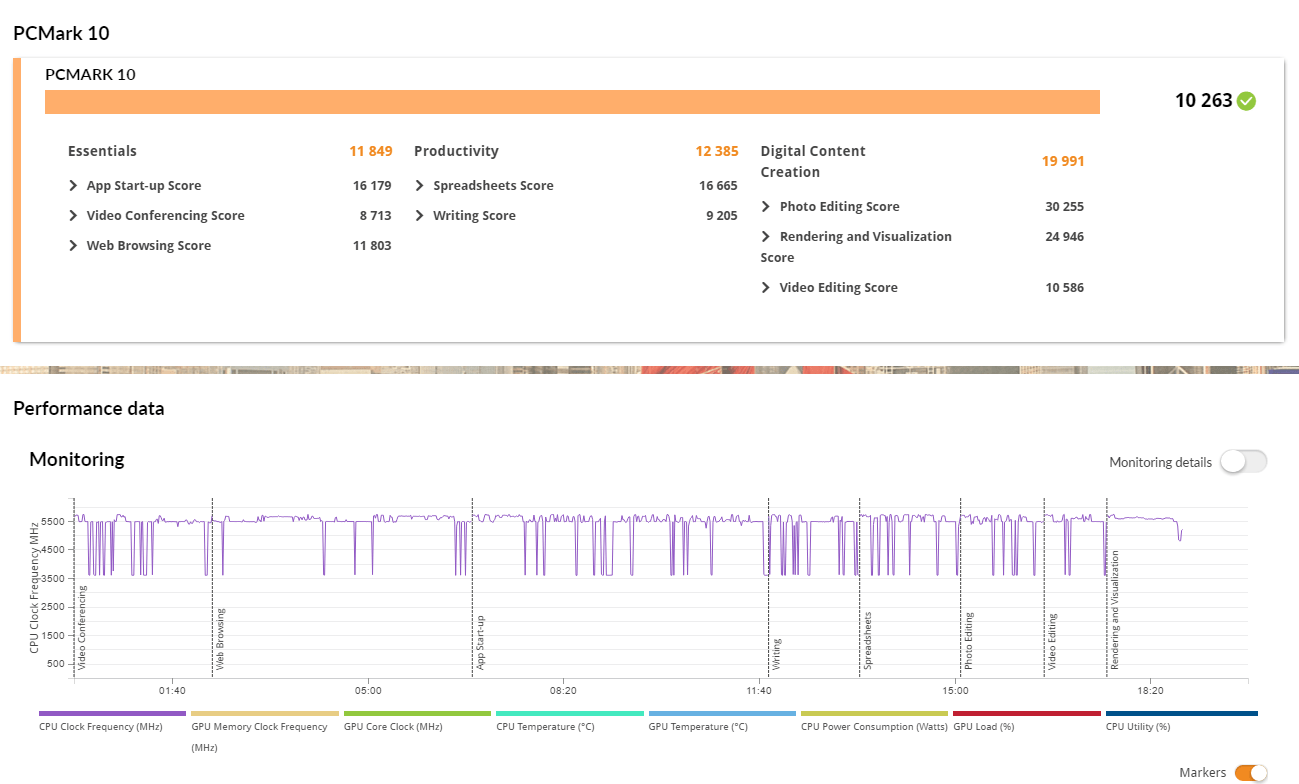This screenshot has width=1299, height=784.
Task: Click the Performance data heading
Action: [89, 409]
